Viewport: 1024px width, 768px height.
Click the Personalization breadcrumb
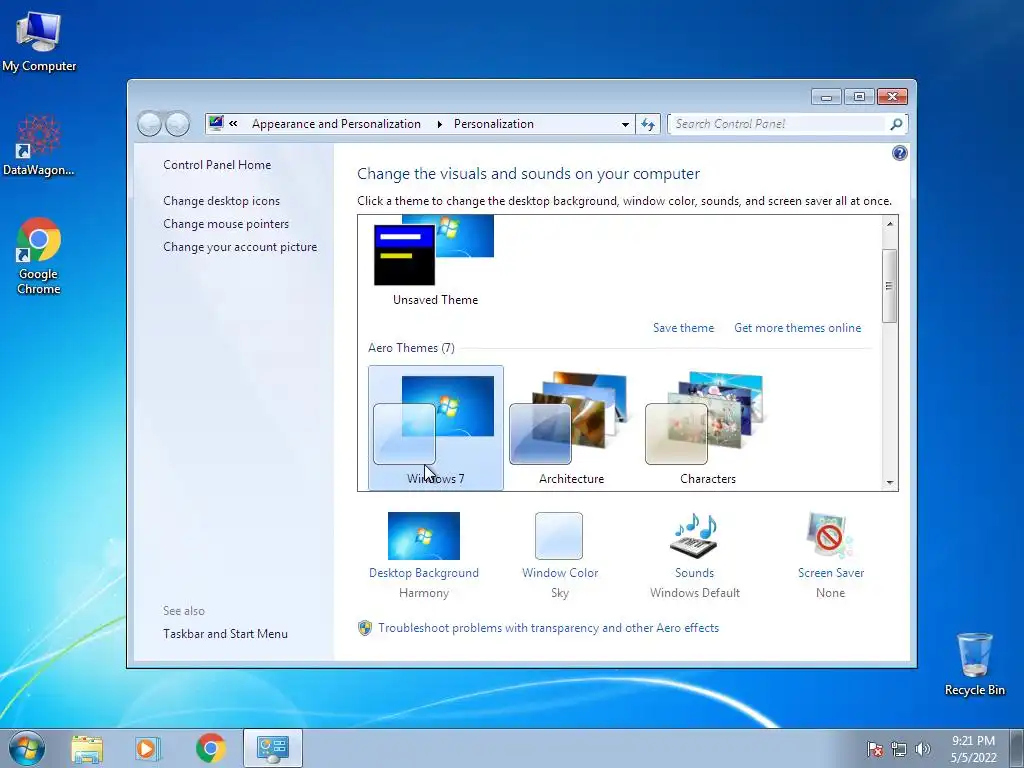point(494,124)
